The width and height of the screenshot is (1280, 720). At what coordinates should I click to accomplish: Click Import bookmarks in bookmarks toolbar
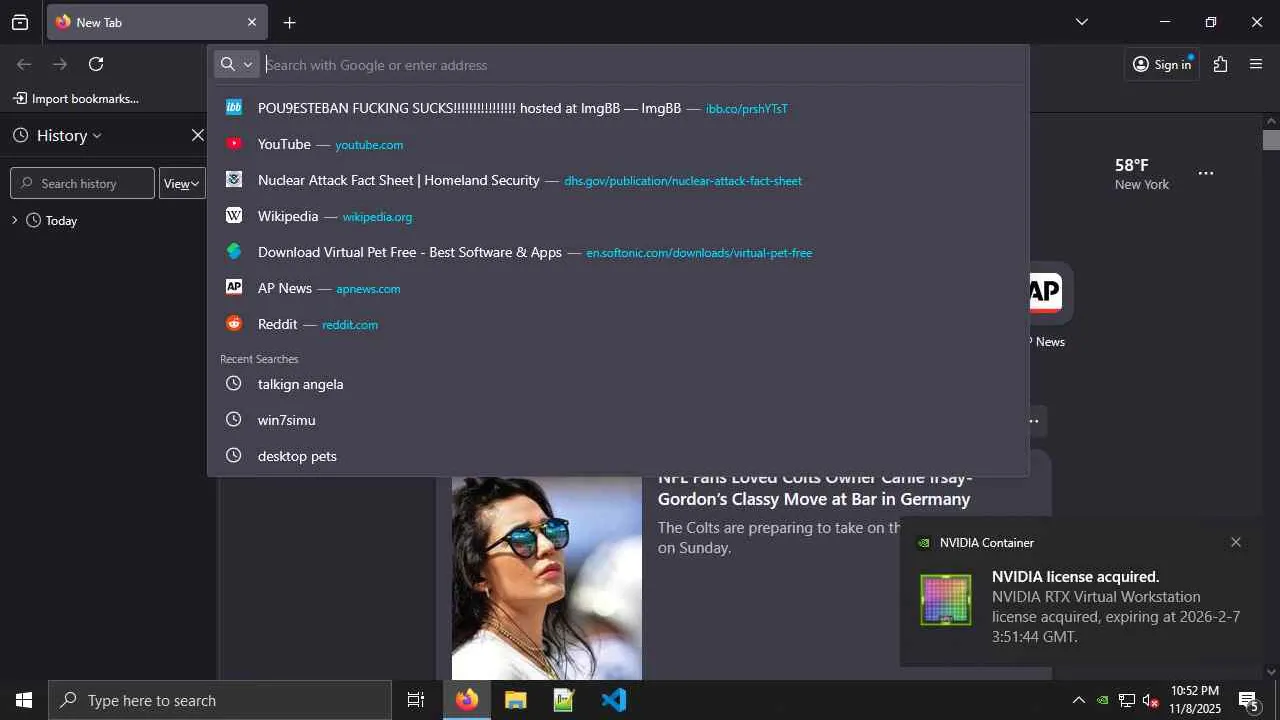[x=76, y=98]
